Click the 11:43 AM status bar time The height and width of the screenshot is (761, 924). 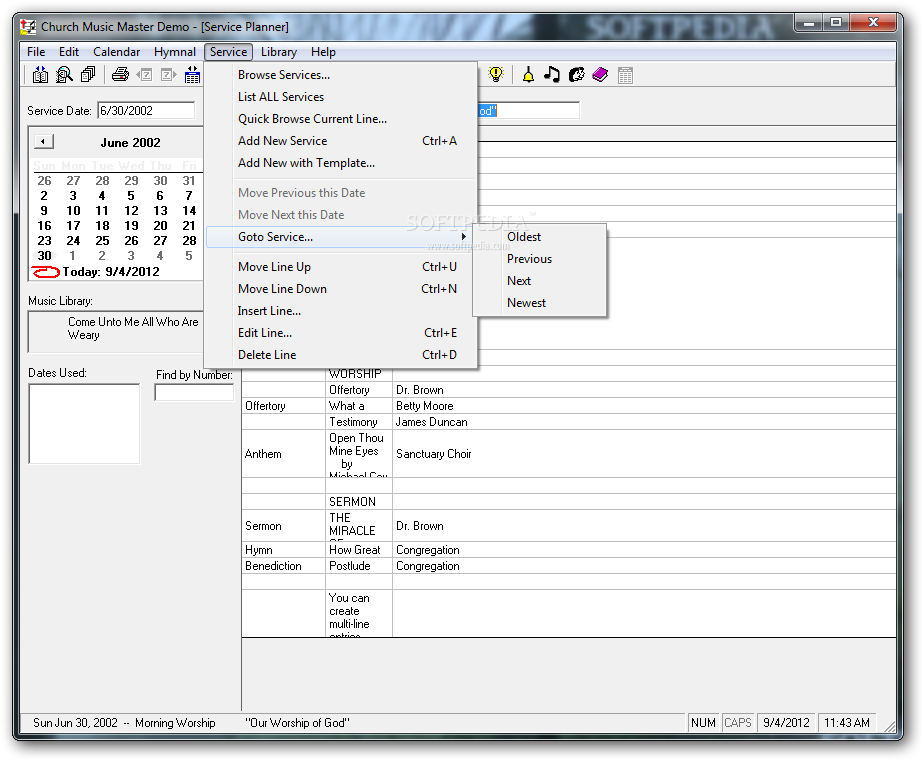click(x=847, y=723)
